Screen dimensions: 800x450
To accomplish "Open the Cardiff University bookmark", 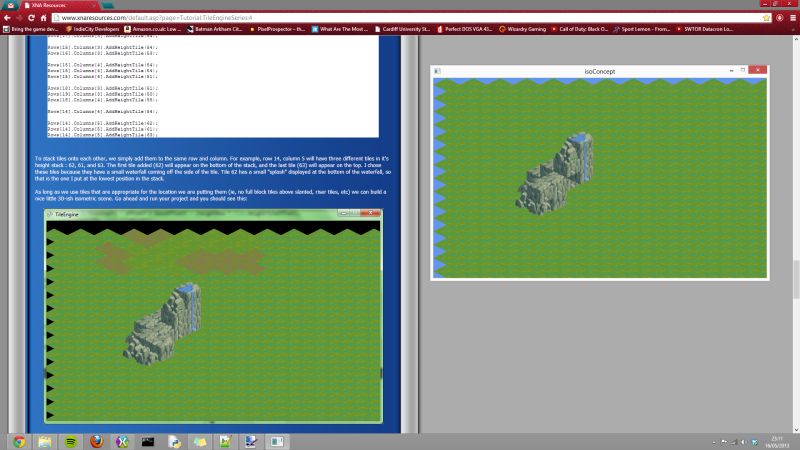I will [403, 29].
